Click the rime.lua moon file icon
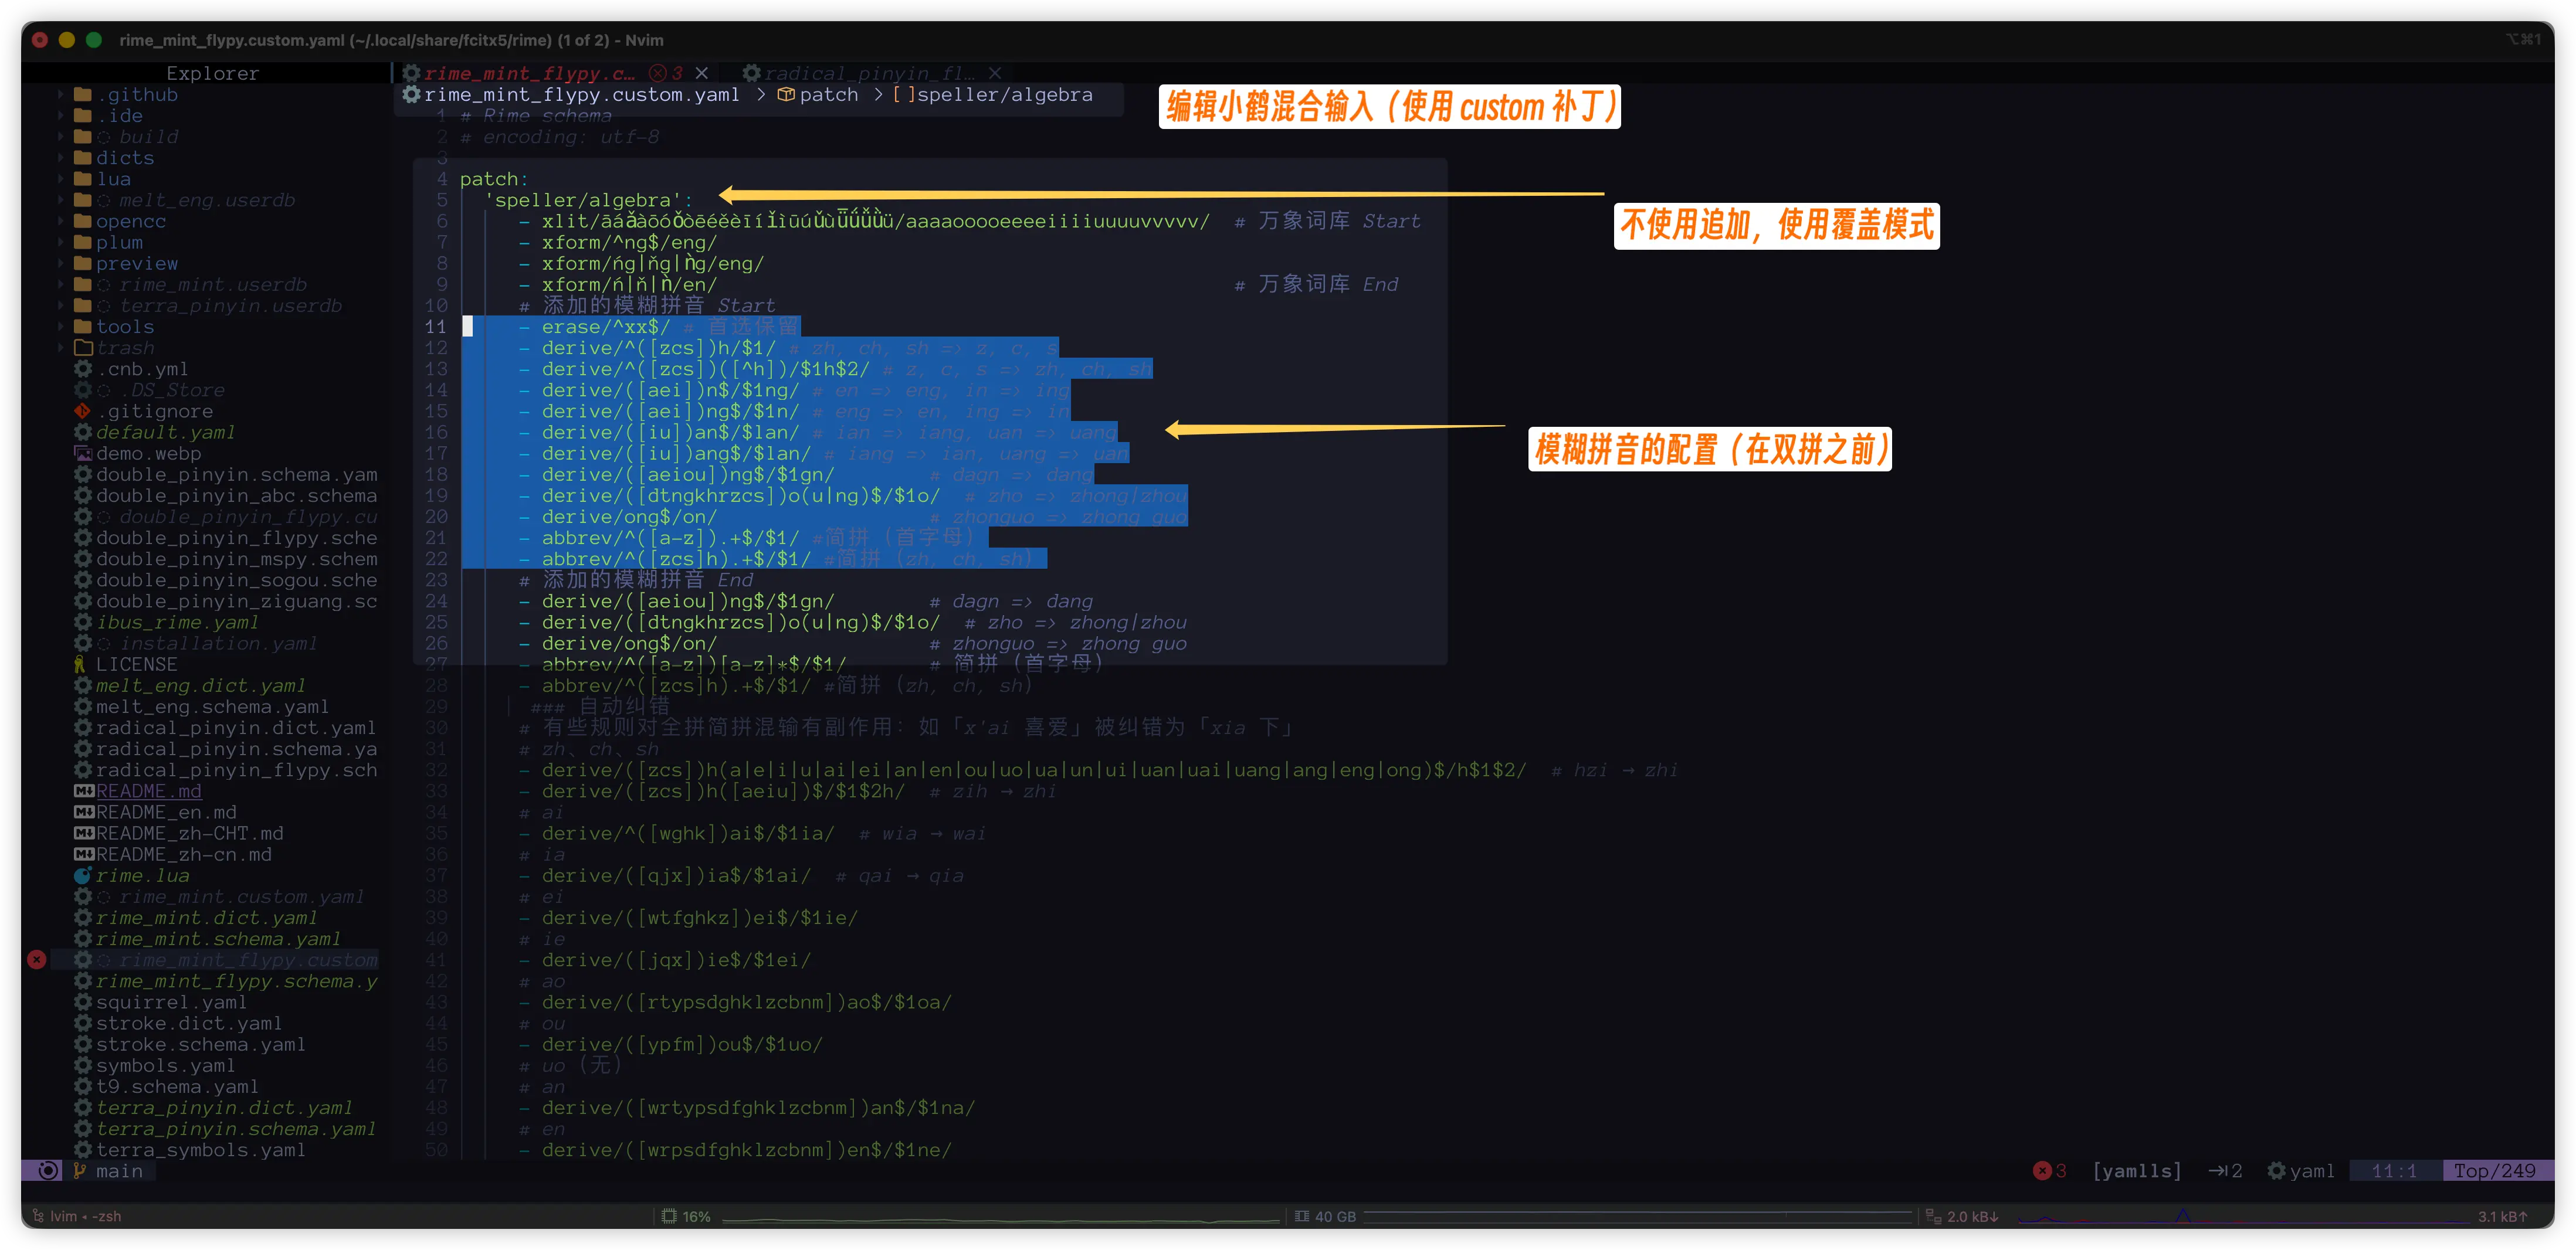Screen dimensions: 2576x1250 (83, 875)
